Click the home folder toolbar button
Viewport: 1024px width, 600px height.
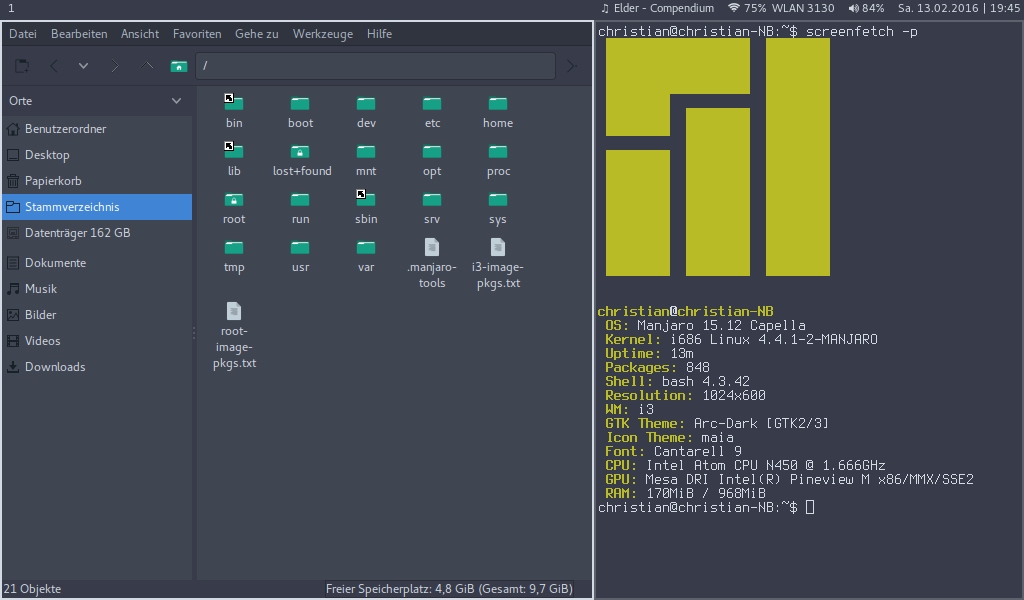[x=178, y=66]
